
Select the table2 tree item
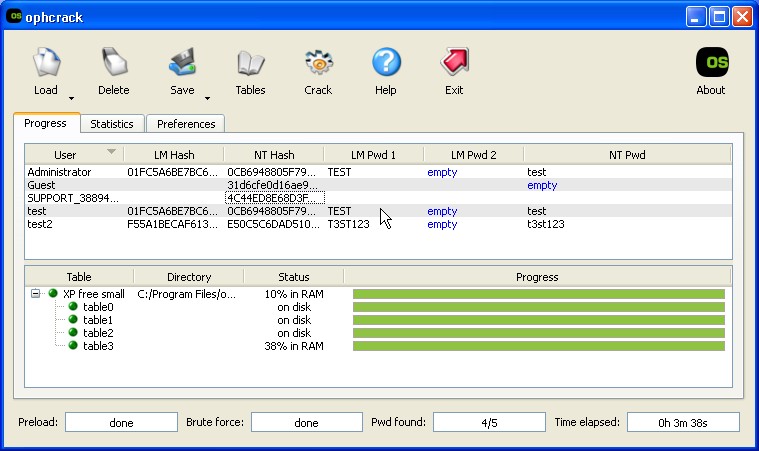[x=98, y=333]
